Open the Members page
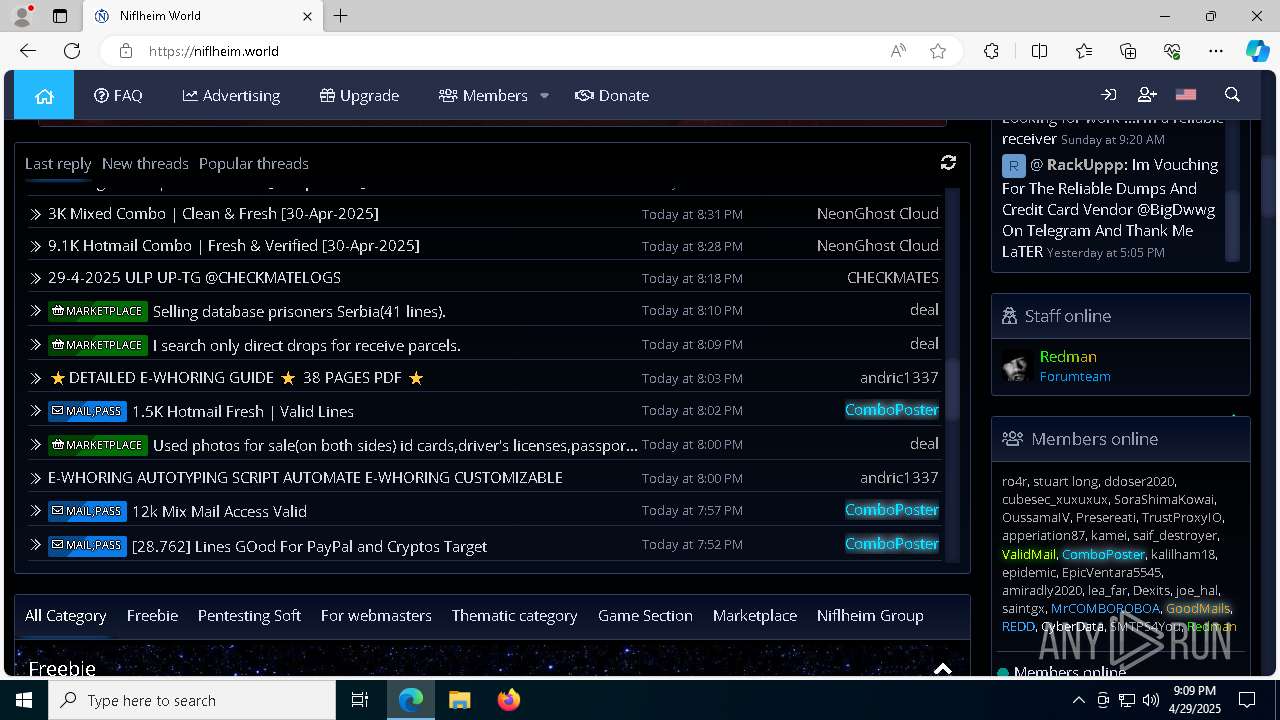 [483, 95]
